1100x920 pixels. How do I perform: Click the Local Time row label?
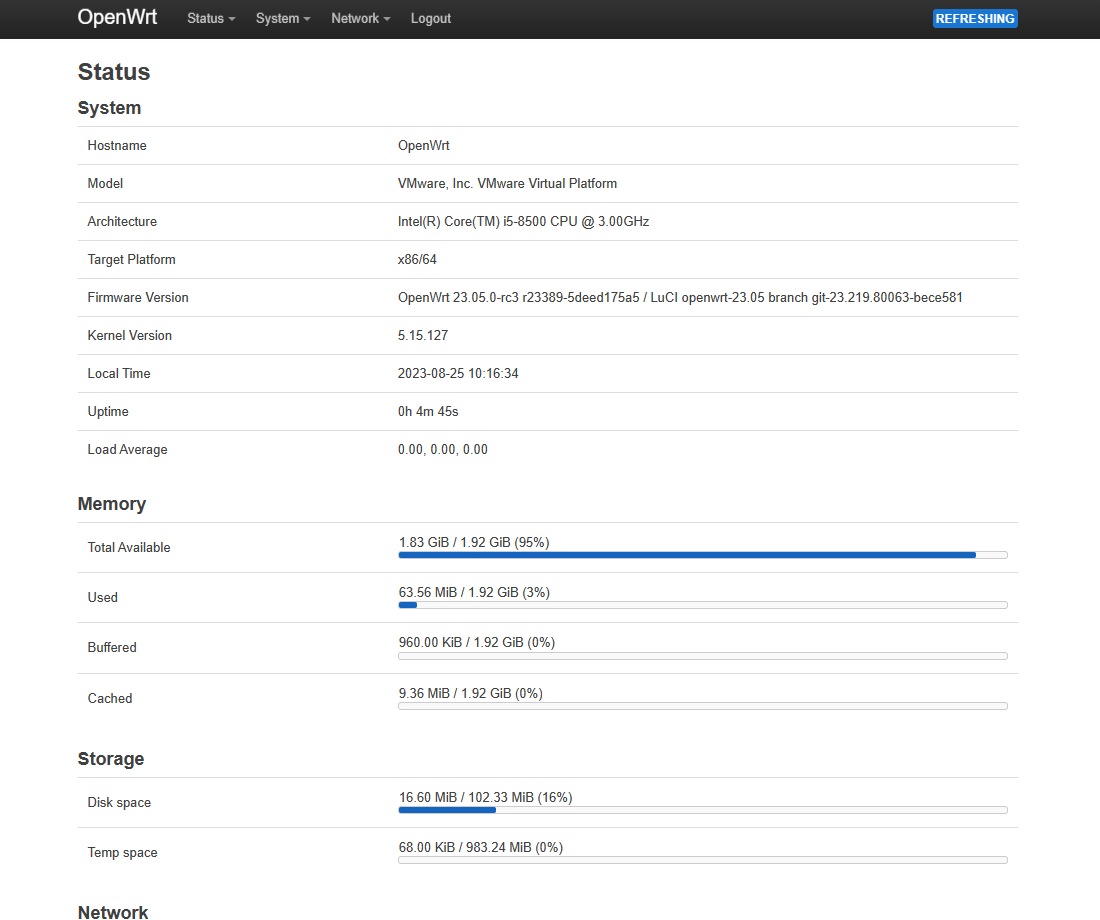coord(119,373)
